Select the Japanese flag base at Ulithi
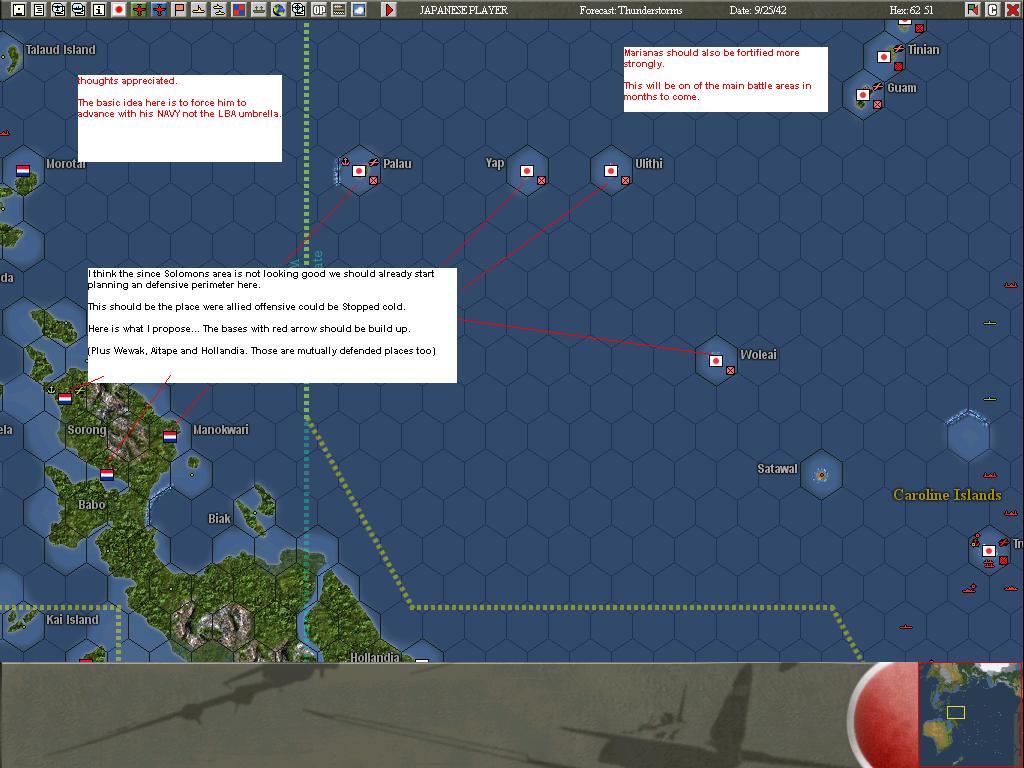The image size is (1024, 768). coord(611,171)
